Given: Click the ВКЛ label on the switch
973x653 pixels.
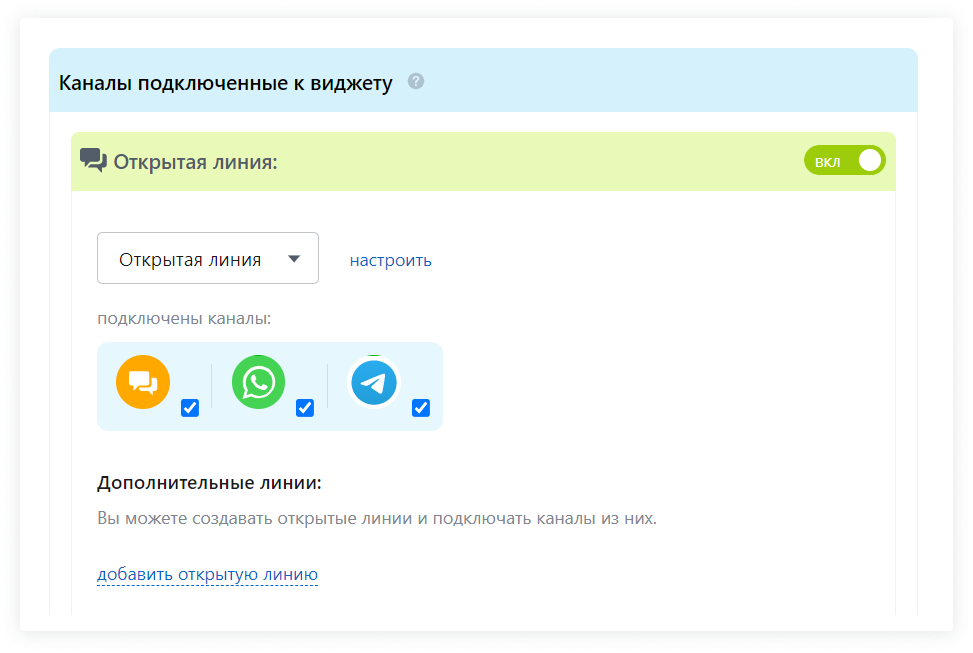Looking at the screenshot, I should tap(828, 161).
